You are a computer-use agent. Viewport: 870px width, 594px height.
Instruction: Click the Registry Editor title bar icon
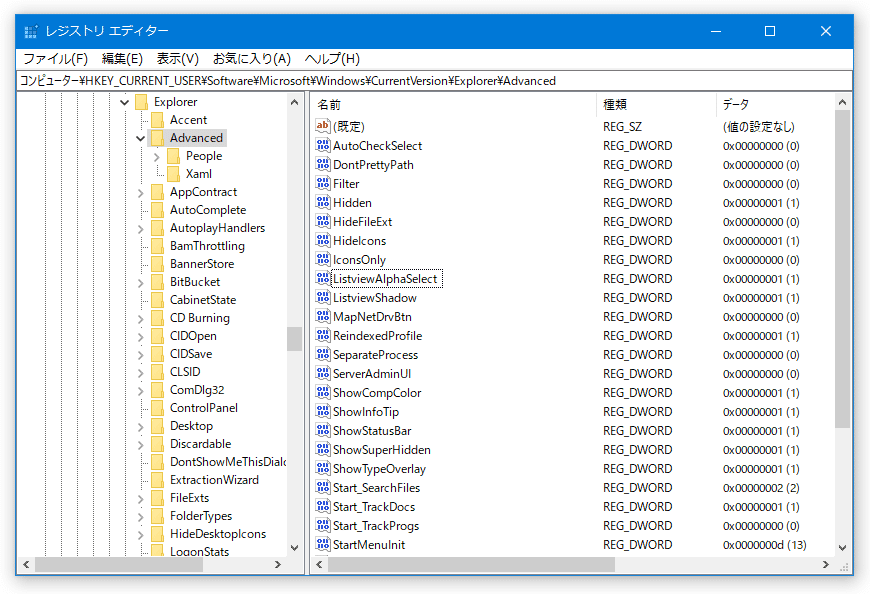[30, 31]
